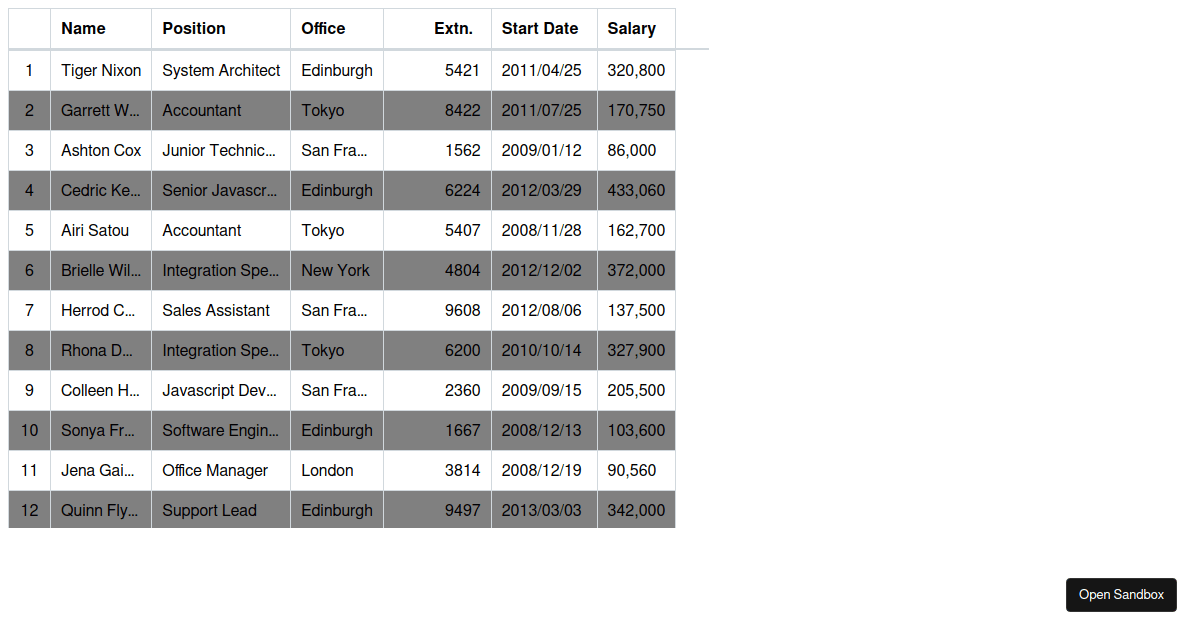Click the Salary column header
1200x630 pixels.
636,28
